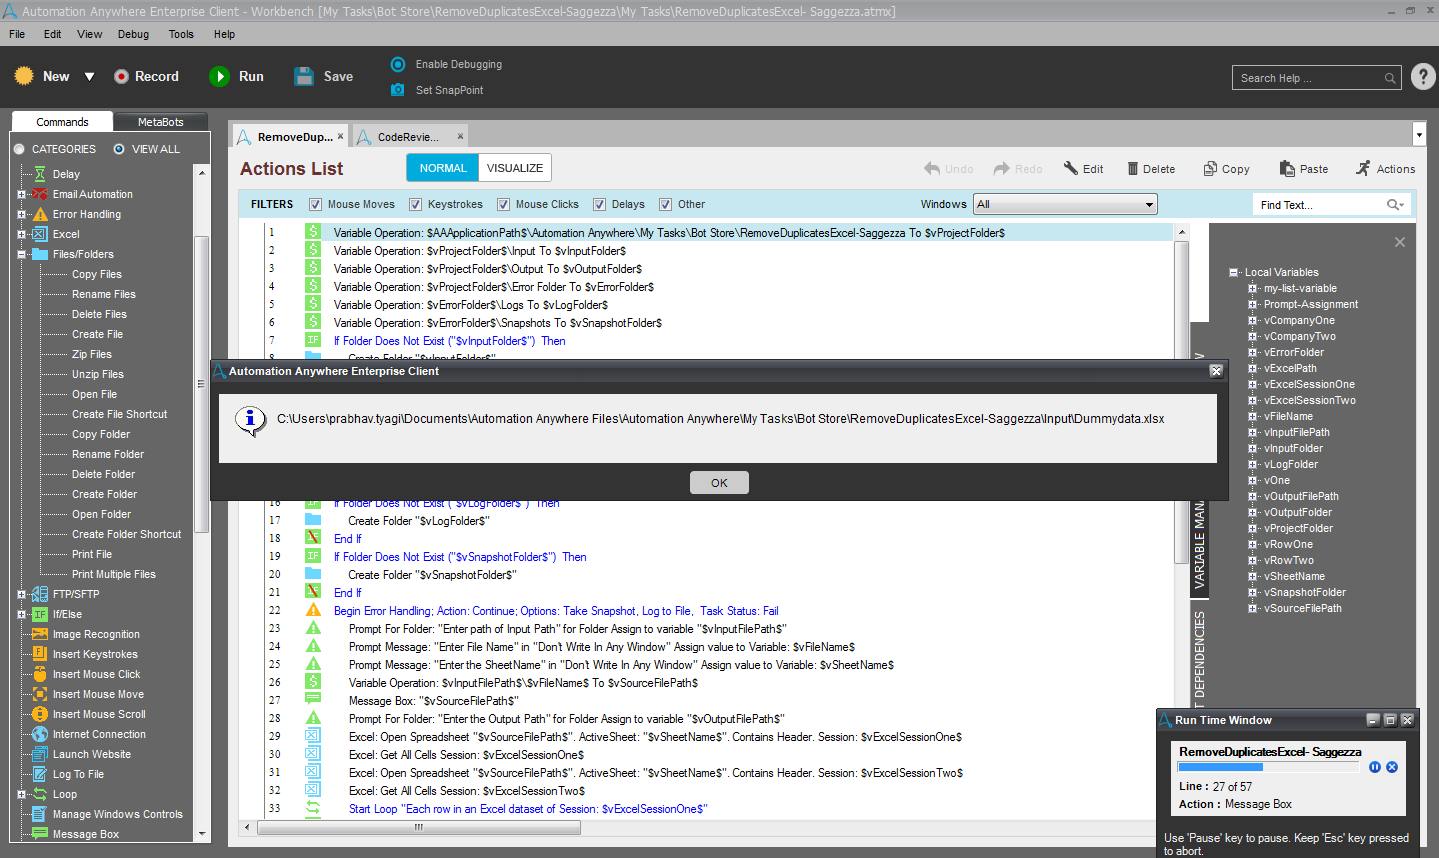Select the Internet Connection command icon
This screenshot has width=1439, height=858.
click(40, 734)
